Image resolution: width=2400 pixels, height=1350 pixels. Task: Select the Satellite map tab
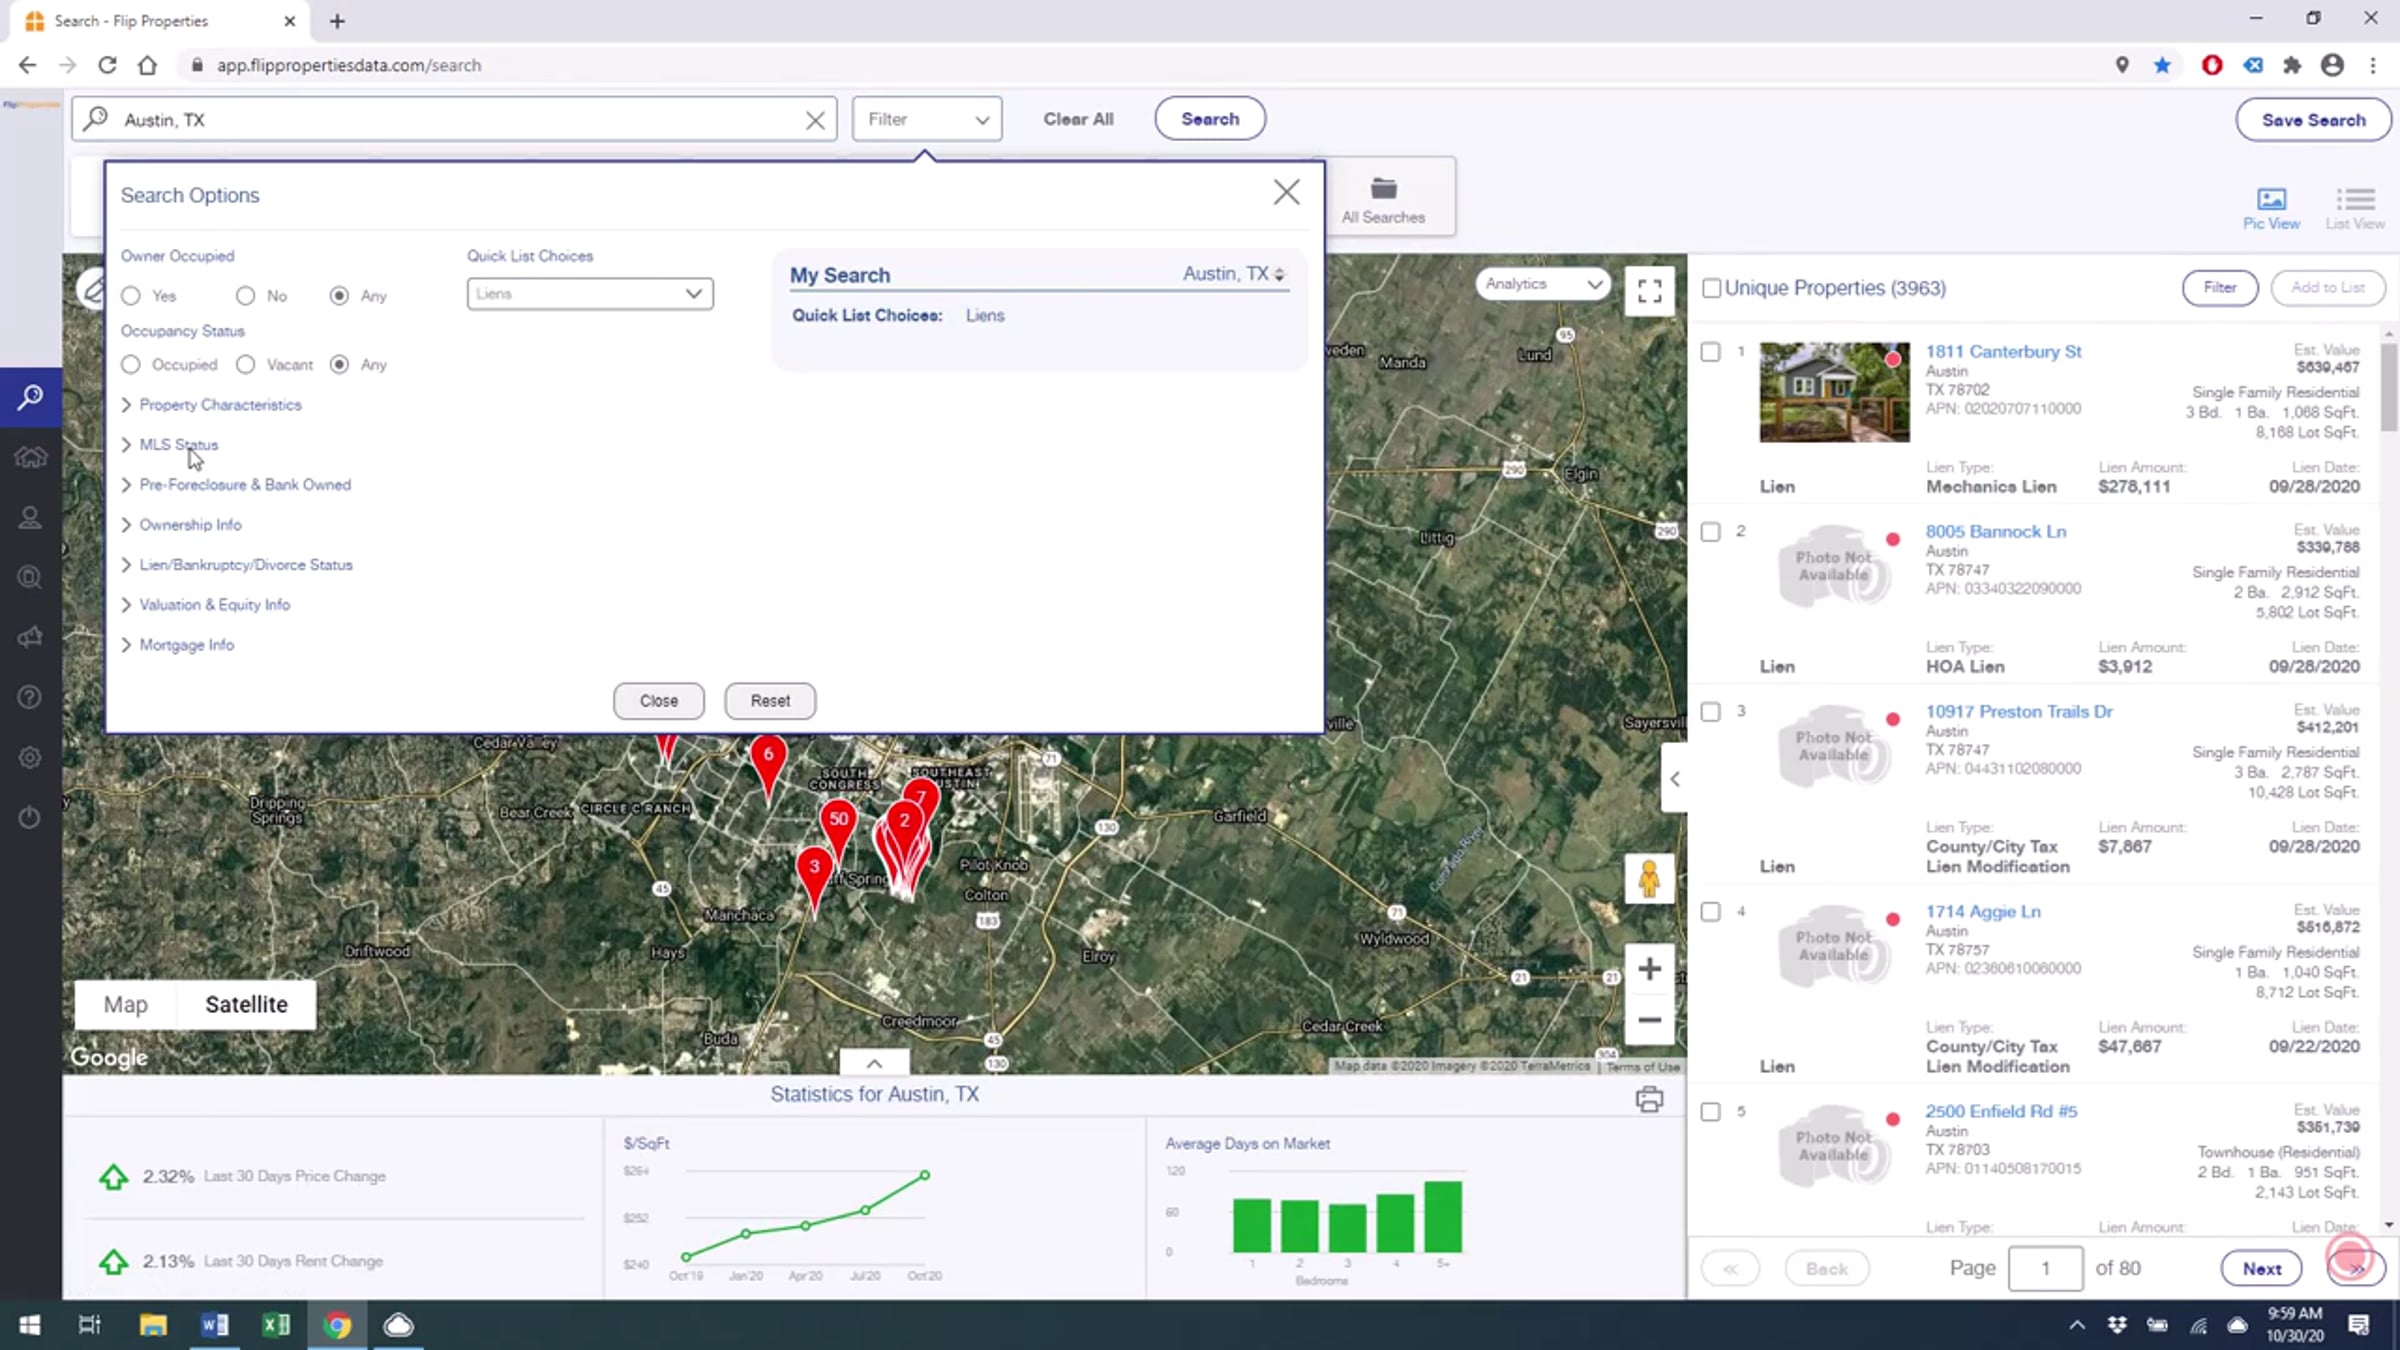pyautogui.click(x=246, y=1004)
